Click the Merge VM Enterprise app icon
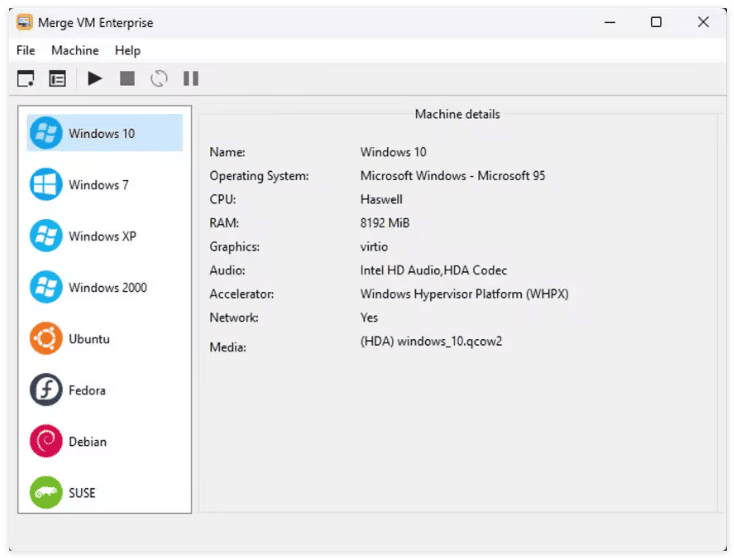Image resolution: width=734 pixels, height=558 pixels. 24,22
